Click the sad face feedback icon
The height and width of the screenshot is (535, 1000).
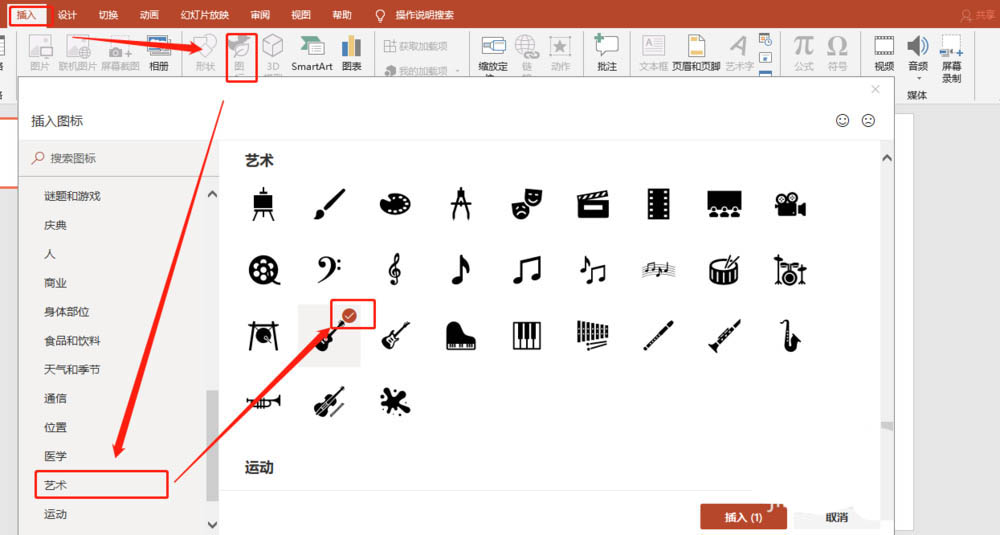pos(868,121)
